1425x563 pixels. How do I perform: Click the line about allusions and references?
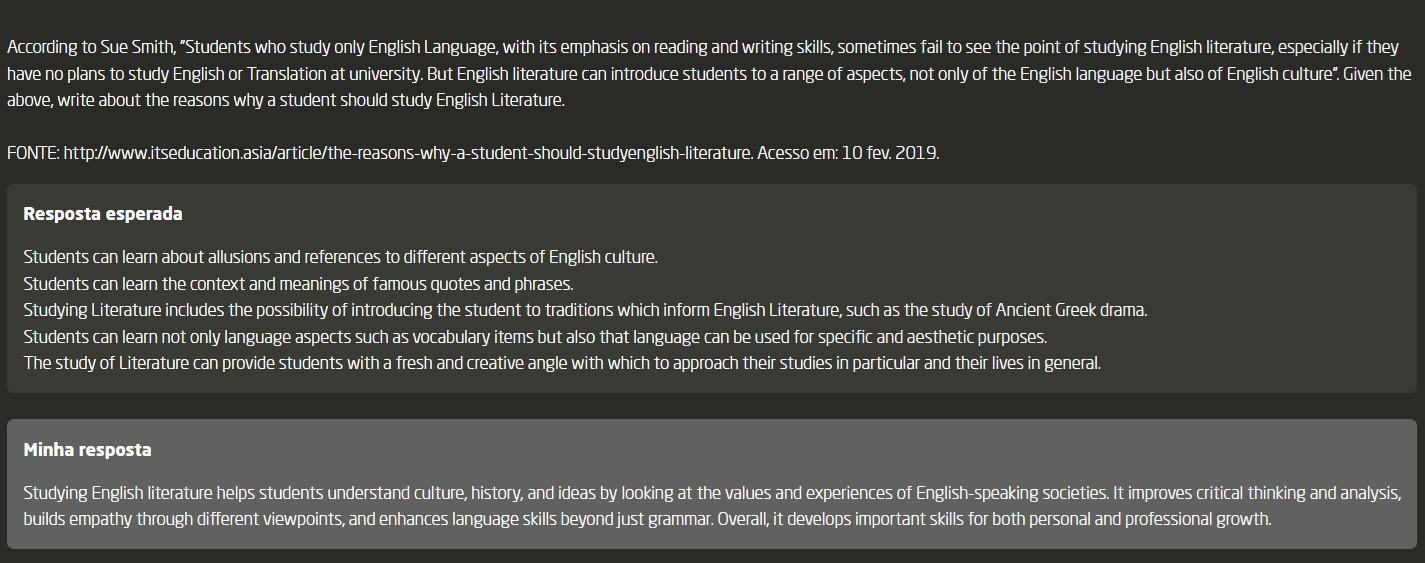click(x=340, y=257)
